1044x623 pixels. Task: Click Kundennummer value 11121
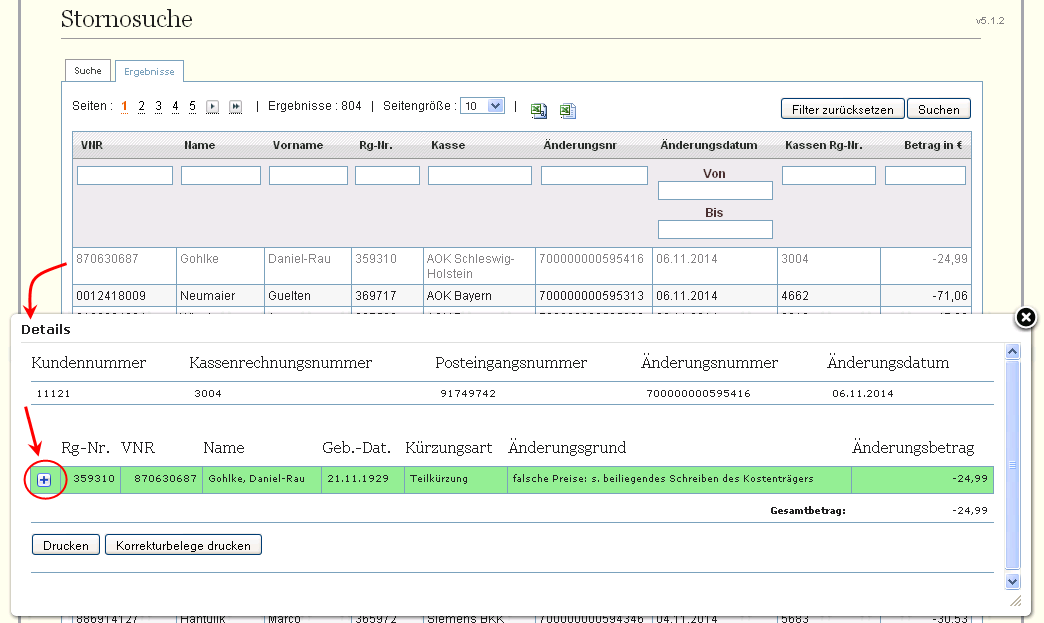pyautogui.click(x=53, y=393)
